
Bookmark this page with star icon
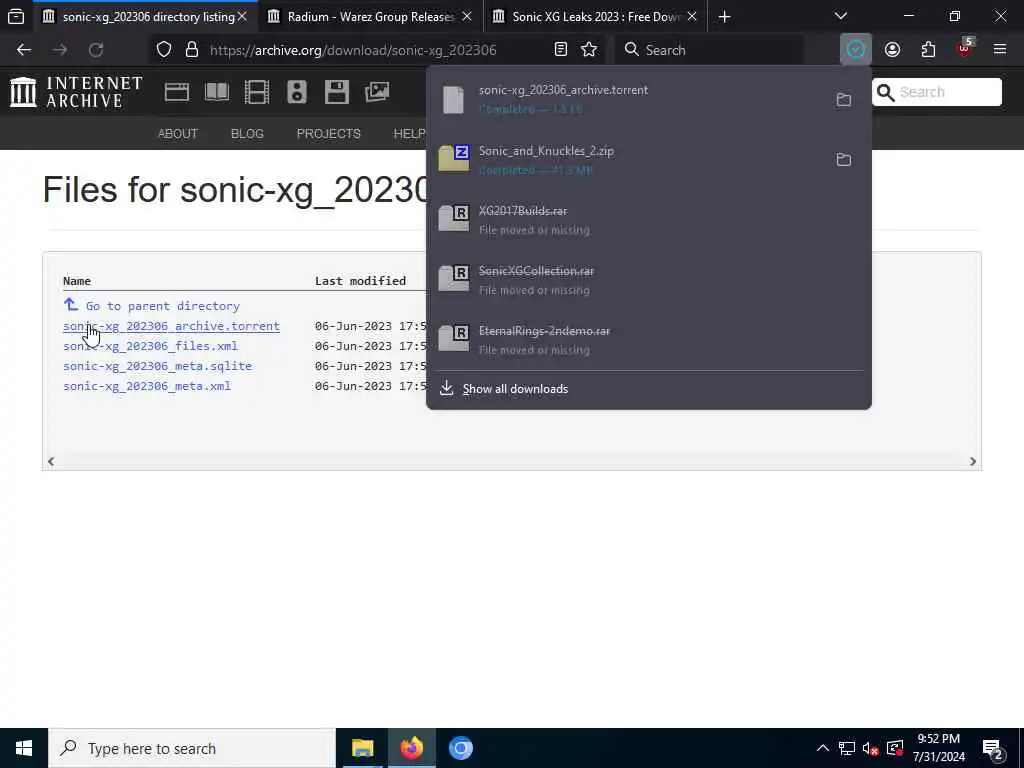point(589,50)
